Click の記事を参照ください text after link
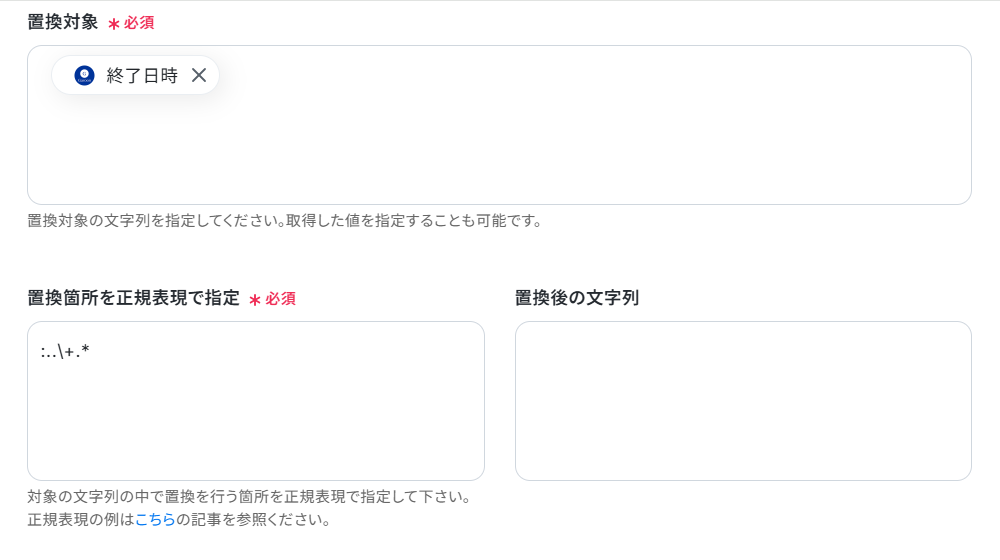Viewport: 1000px width, 560px height. [x=254, y=520]
